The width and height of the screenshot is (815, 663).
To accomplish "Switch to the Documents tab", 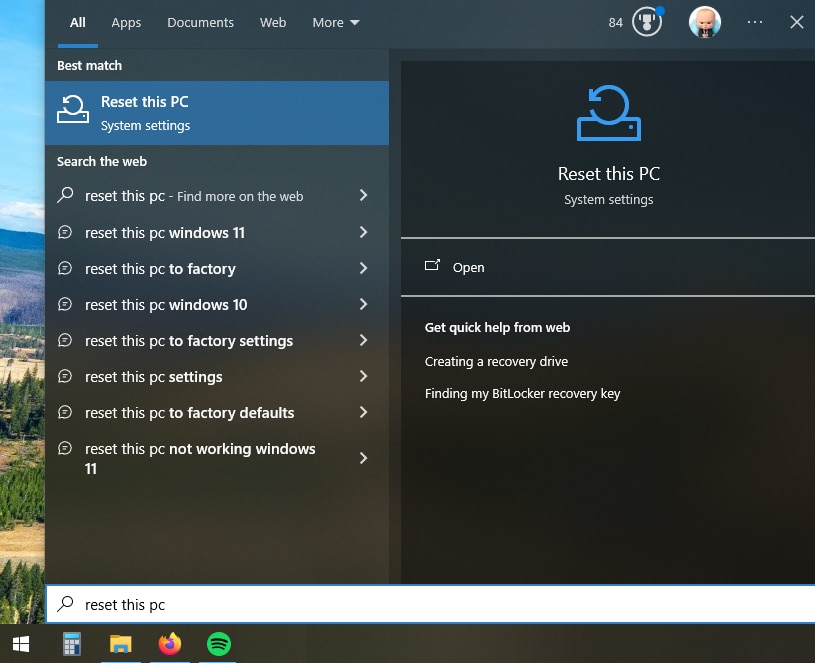I will click(x=200, y=22).
